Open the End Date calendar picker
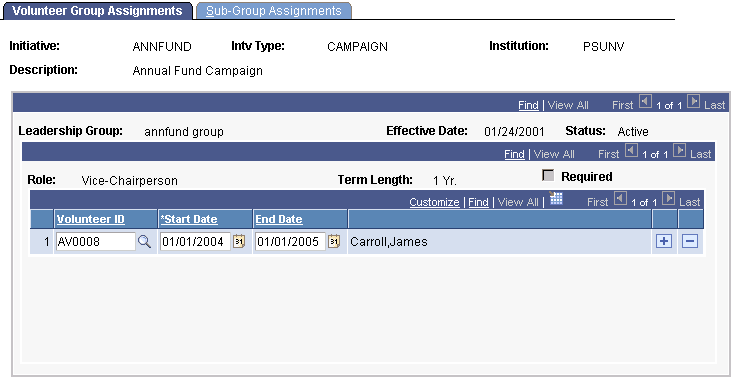 pyautogui.click(x=334, y=242)
